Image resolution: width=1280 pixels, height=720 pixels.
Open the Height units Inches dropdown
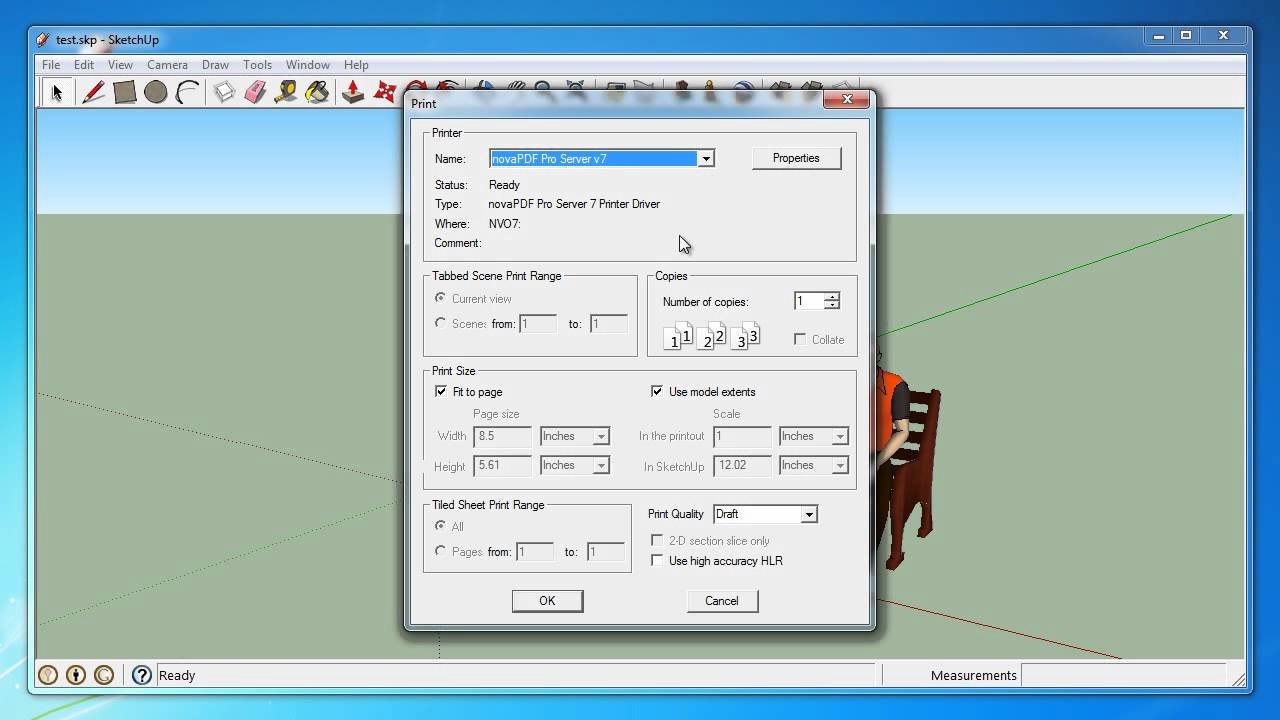click(601, 465)
